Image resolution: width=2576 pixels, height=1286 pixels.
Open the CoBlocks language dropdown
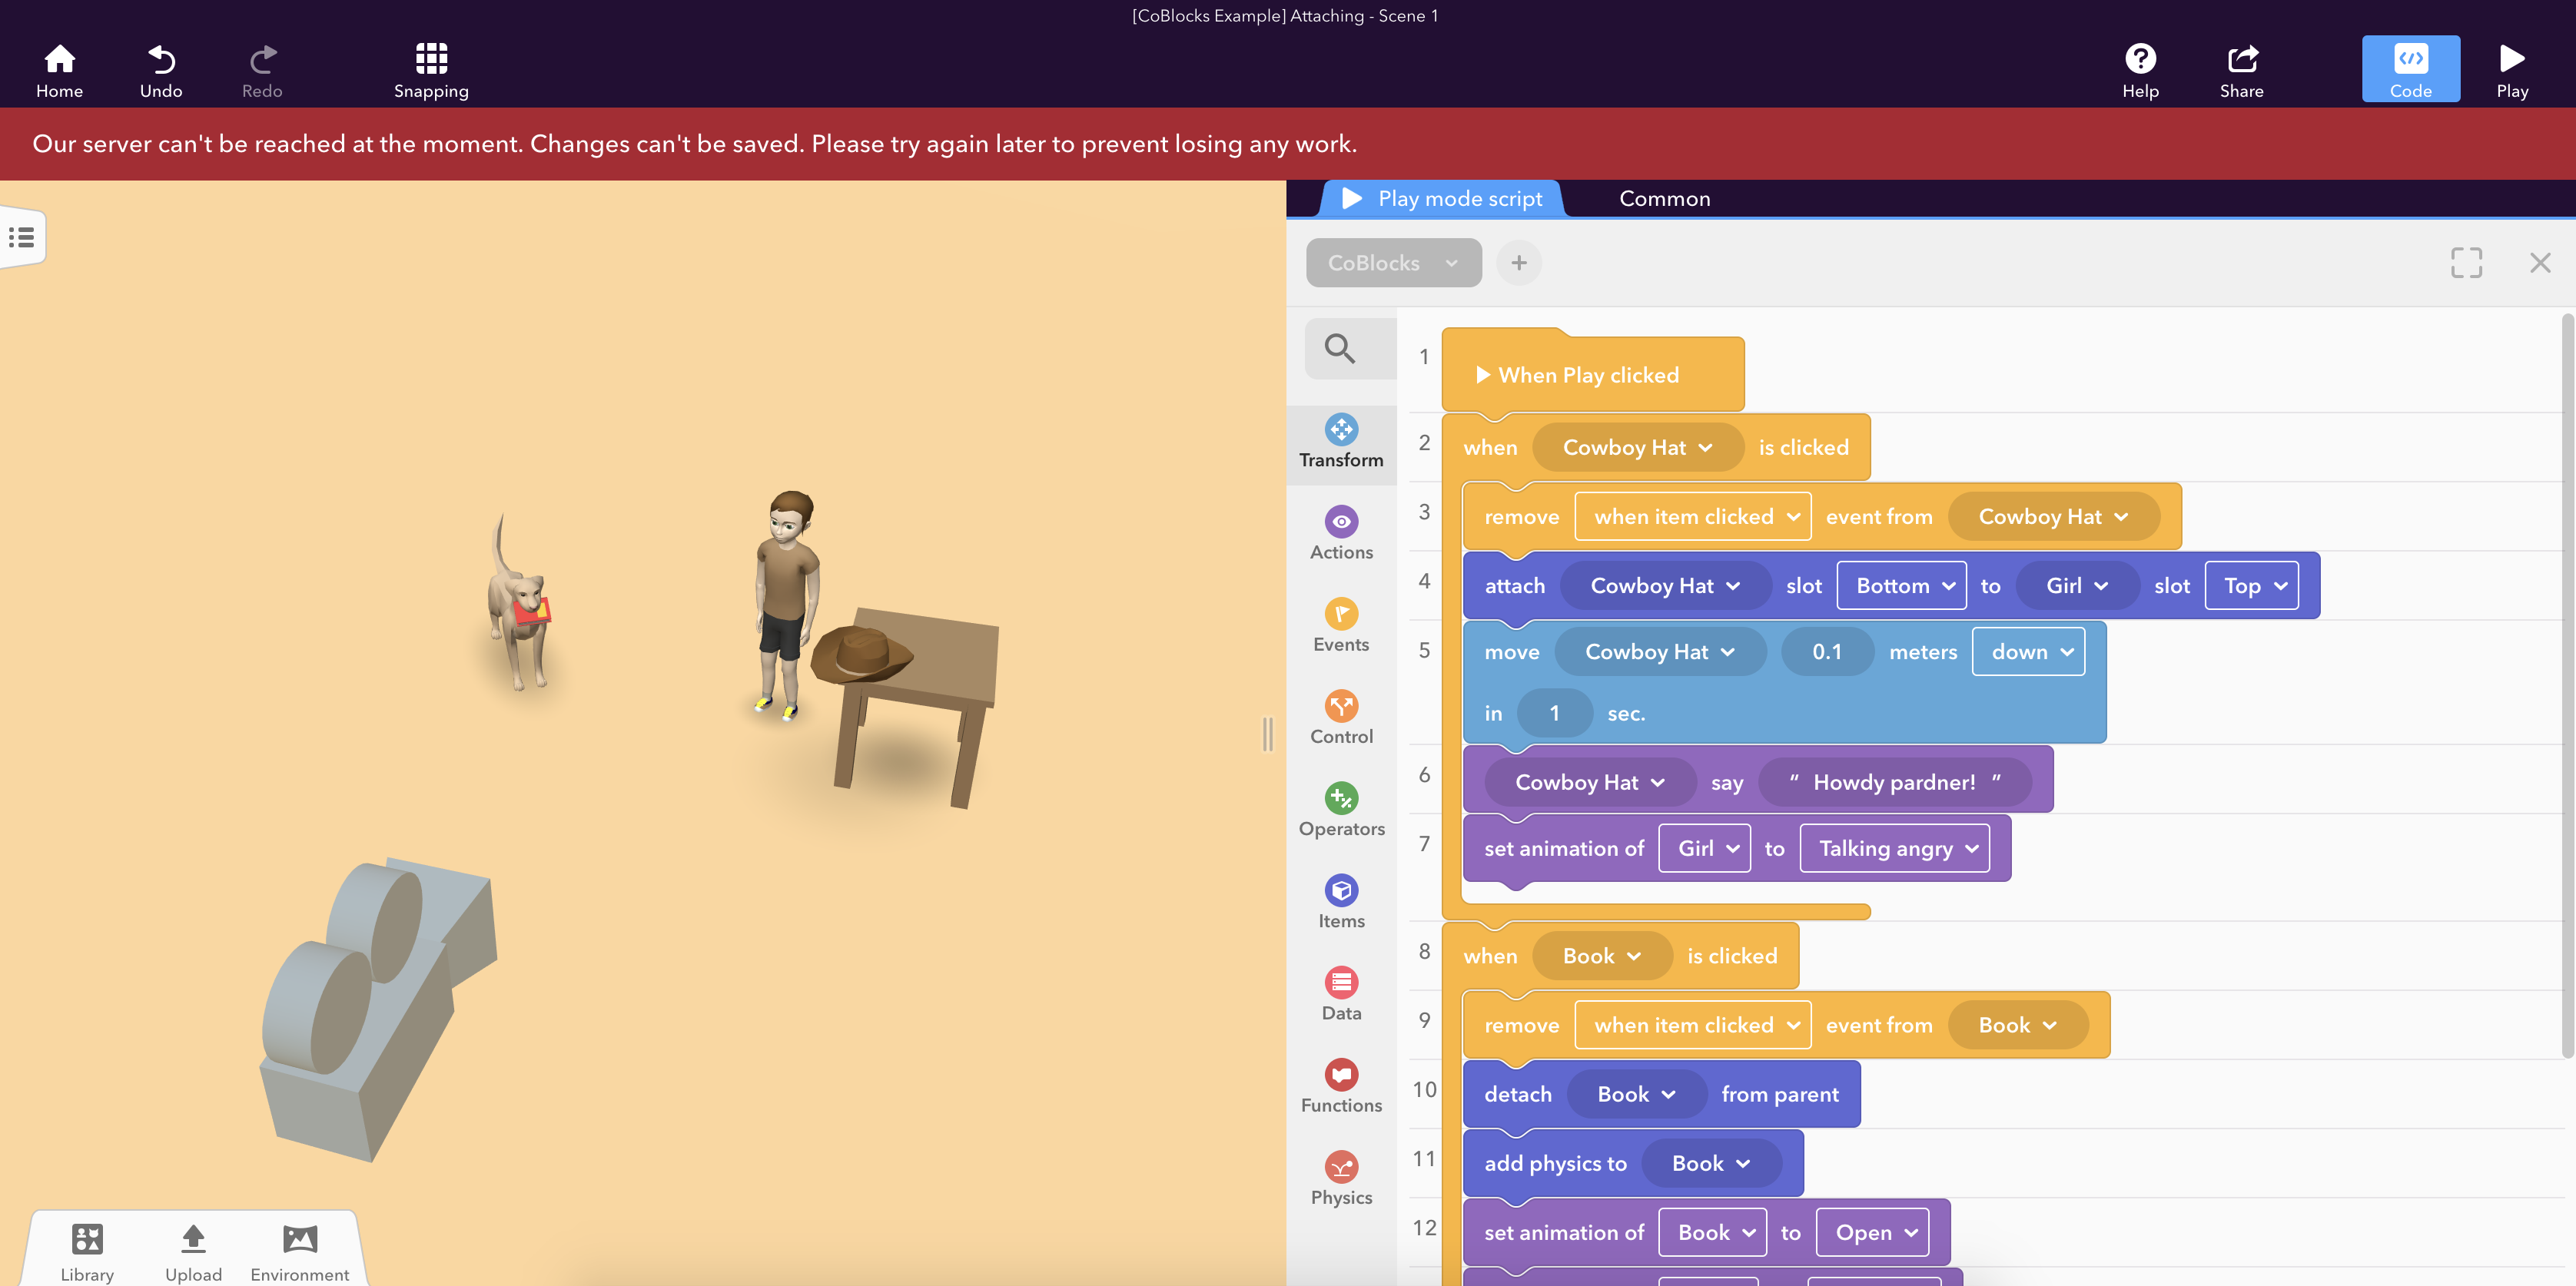click(x=1393, y=263)
